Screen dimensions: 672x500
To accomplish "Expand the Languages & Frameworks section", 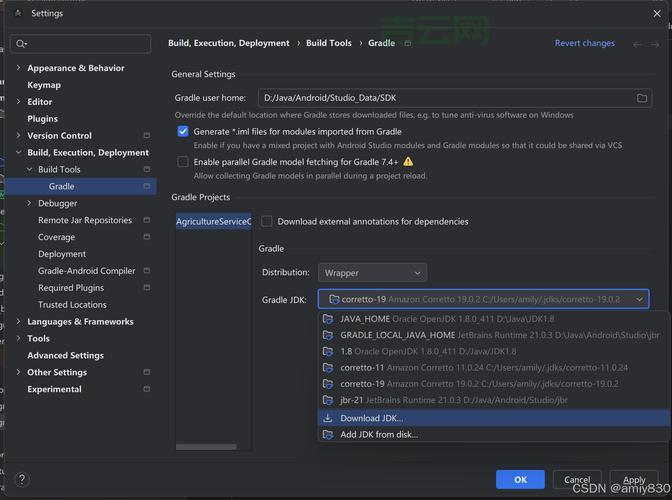I will point(19,322).
